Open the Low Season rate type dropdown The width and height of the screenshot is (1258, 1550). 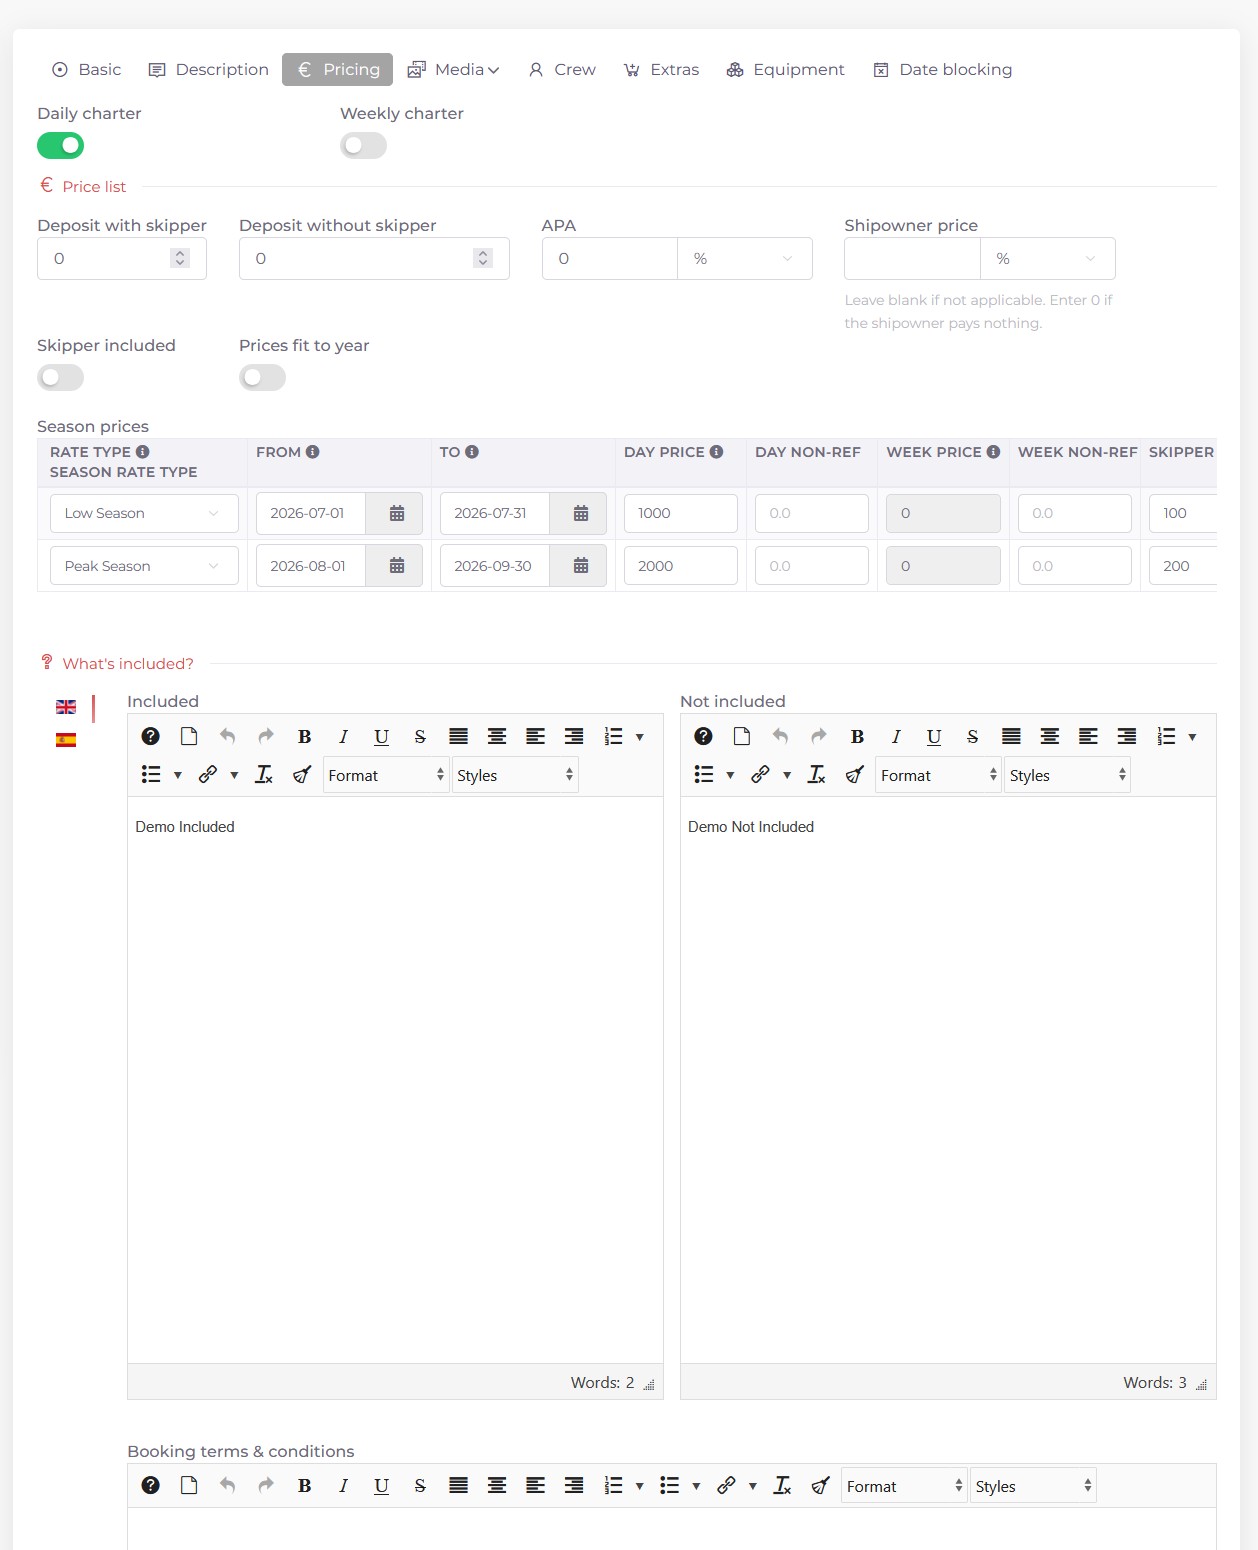pos(144,513)
